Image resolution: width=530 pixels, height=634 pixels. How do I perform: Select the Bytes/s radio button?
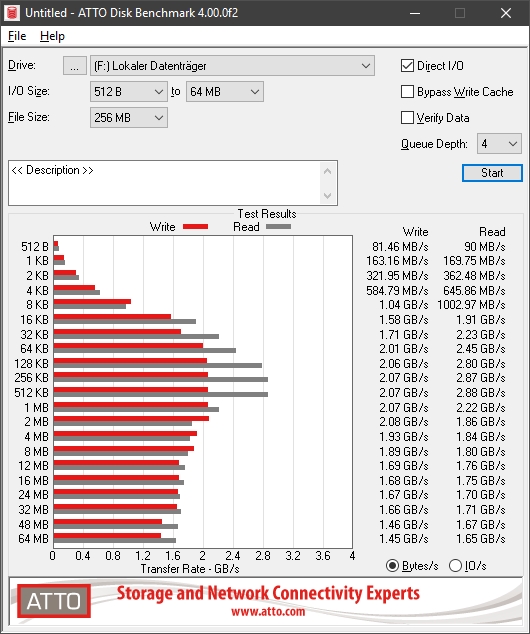tap(392, 565)
